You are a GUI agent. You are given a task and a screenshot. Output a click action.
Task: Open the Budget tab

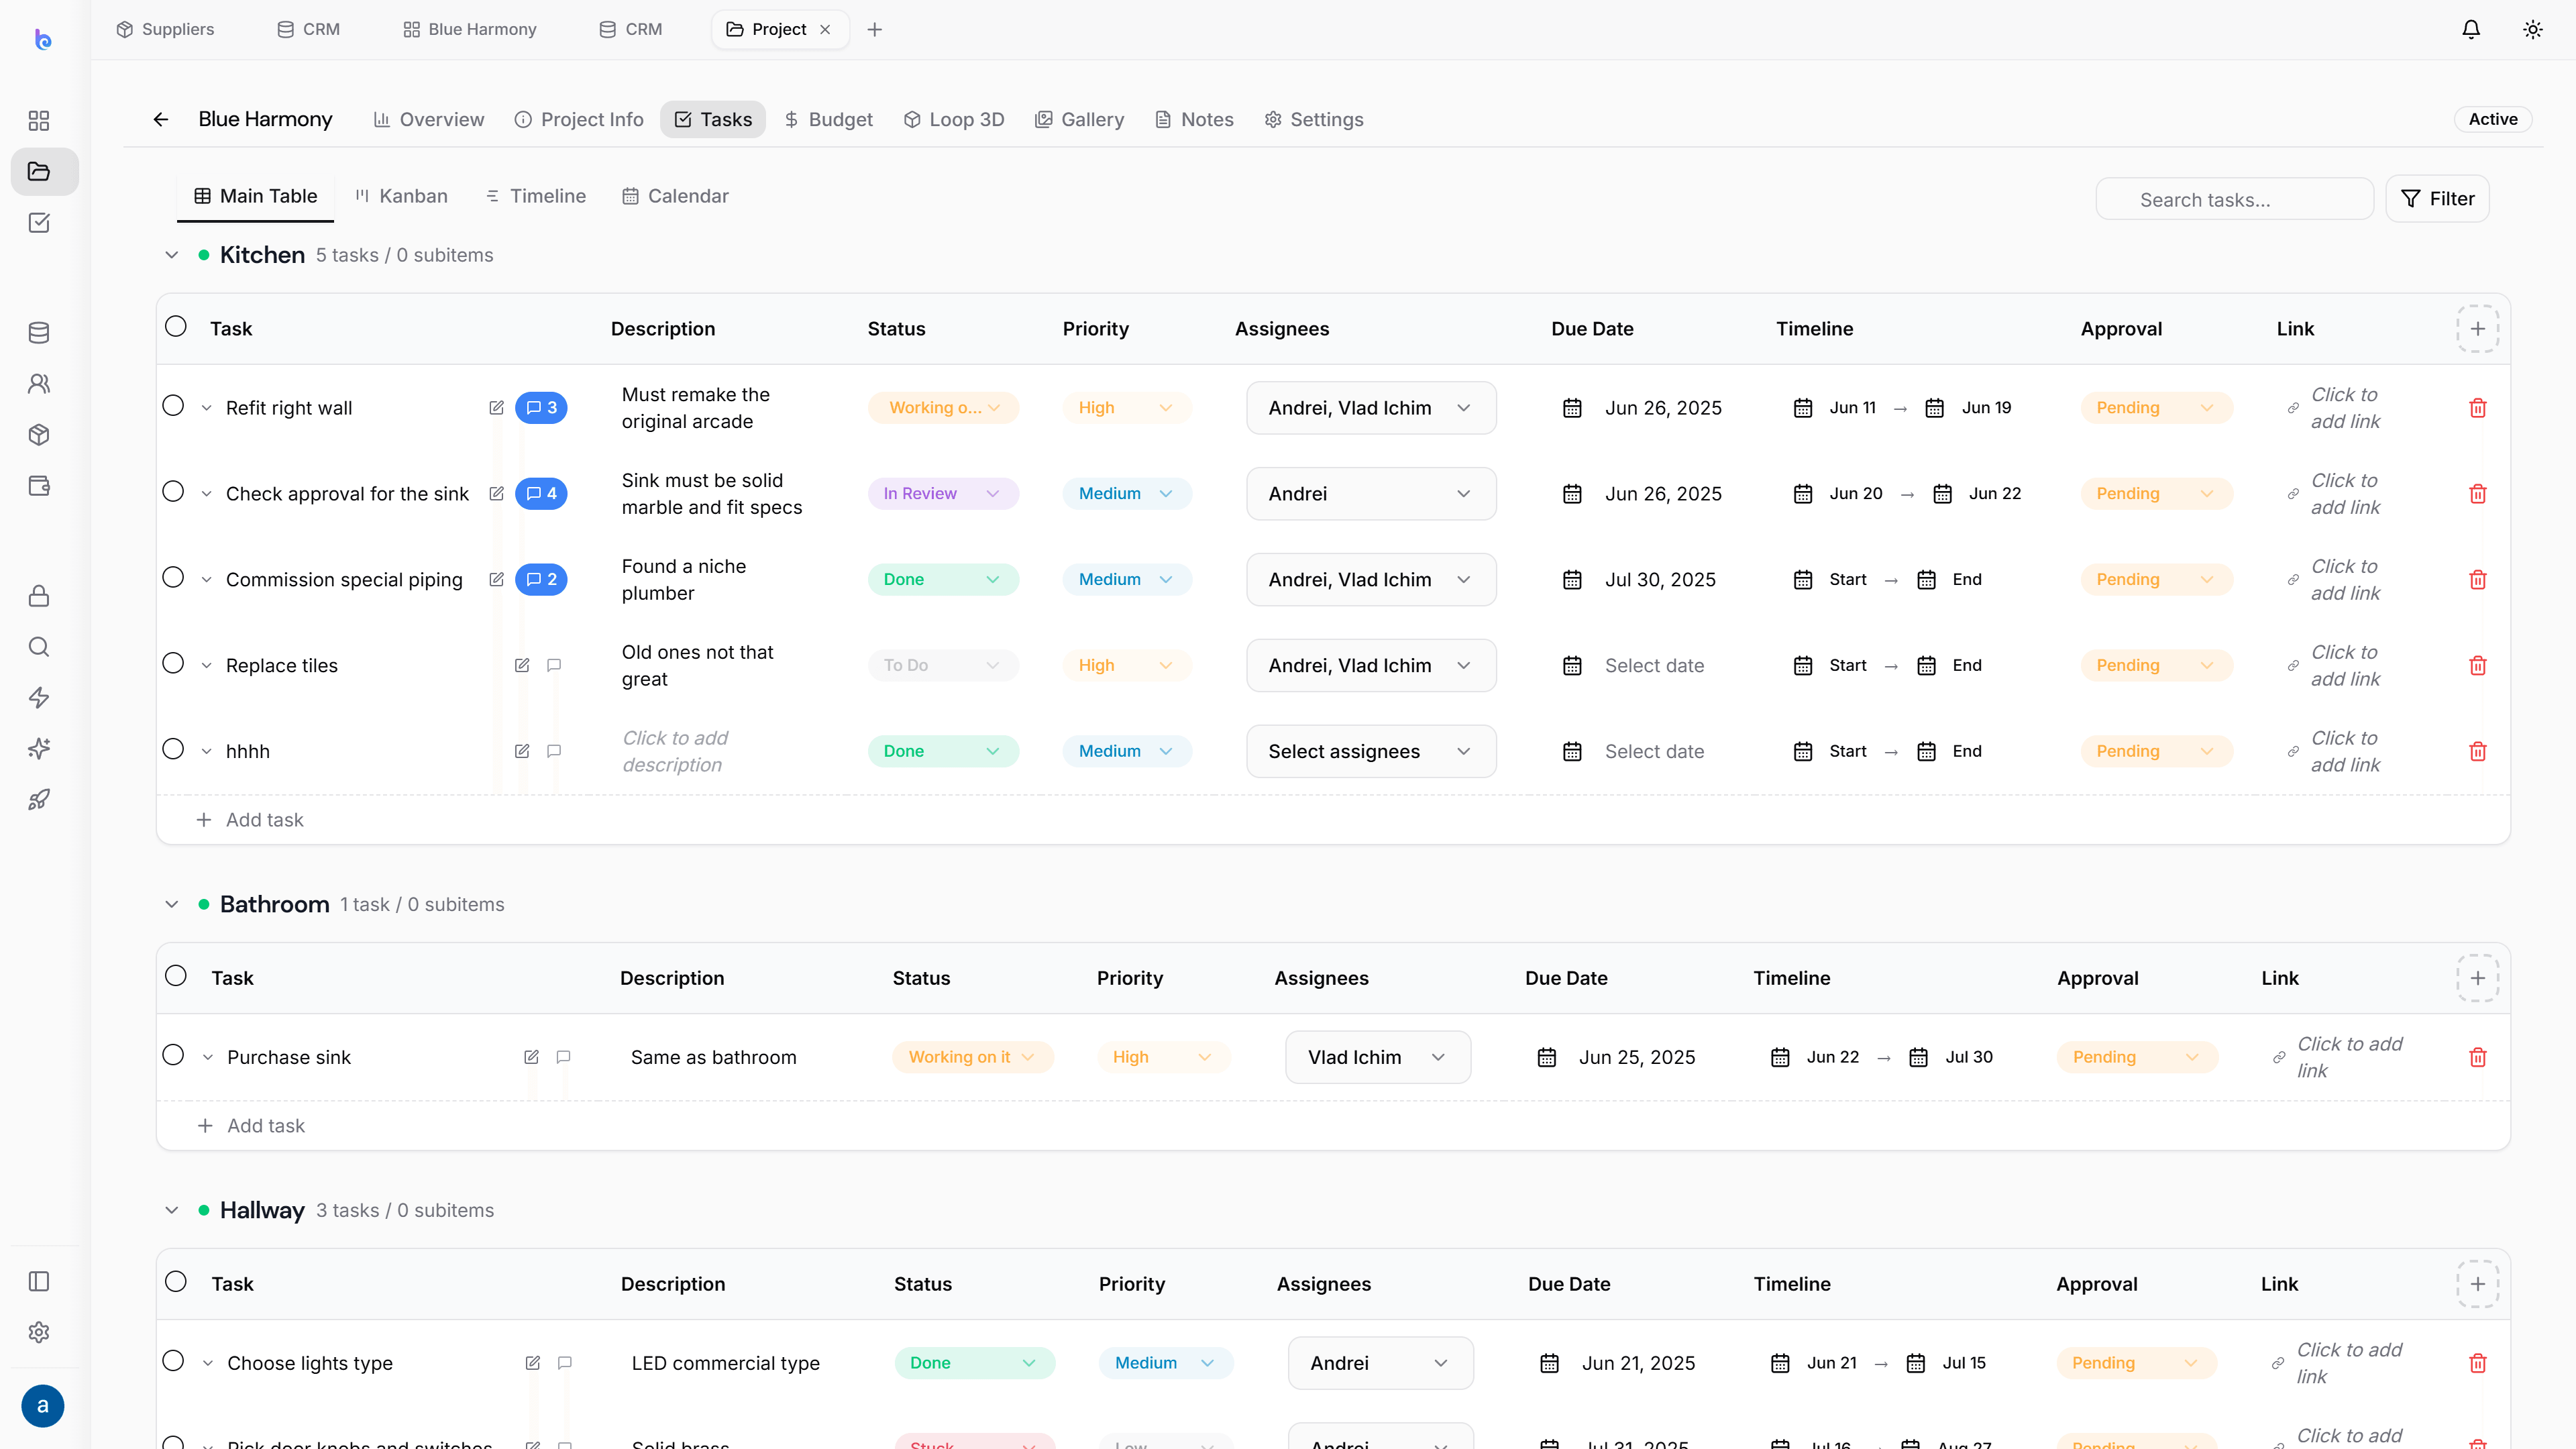(828, 120)
